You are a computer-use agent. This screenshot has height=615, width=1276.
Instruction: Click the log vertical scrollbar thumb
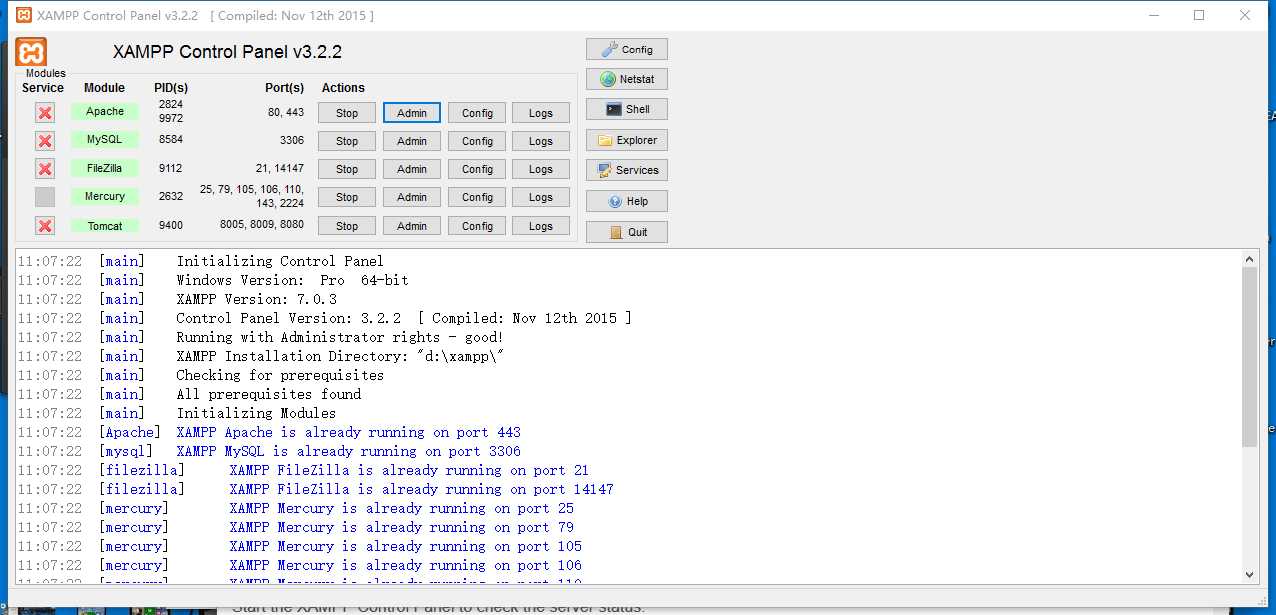point(1249,357)
